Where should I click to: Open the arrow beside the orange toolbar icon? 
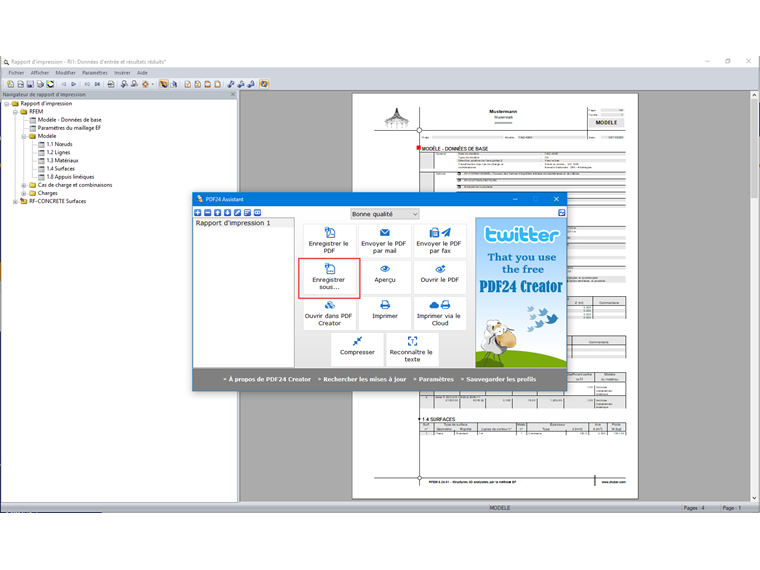[x=153, y=84]
